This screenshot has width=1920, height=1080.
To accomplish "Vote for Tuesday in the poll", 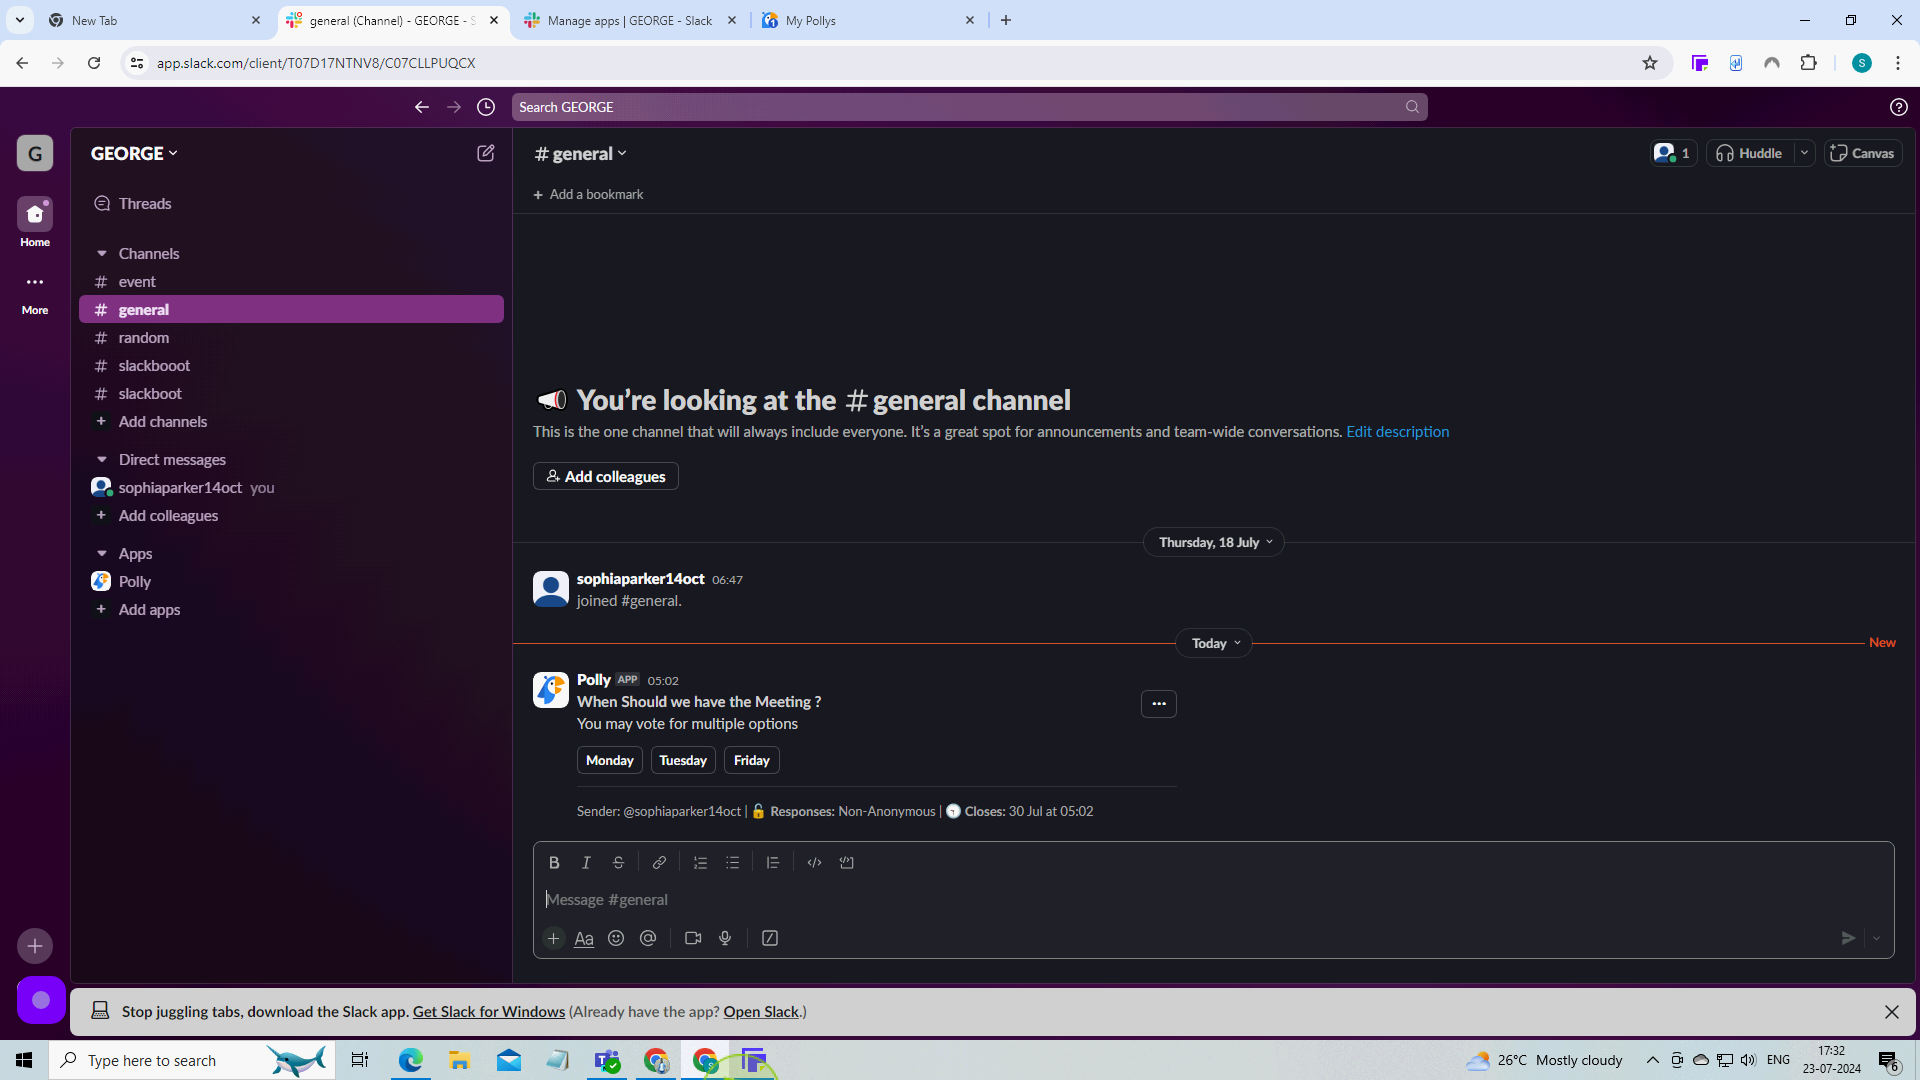I will point(683,760).
